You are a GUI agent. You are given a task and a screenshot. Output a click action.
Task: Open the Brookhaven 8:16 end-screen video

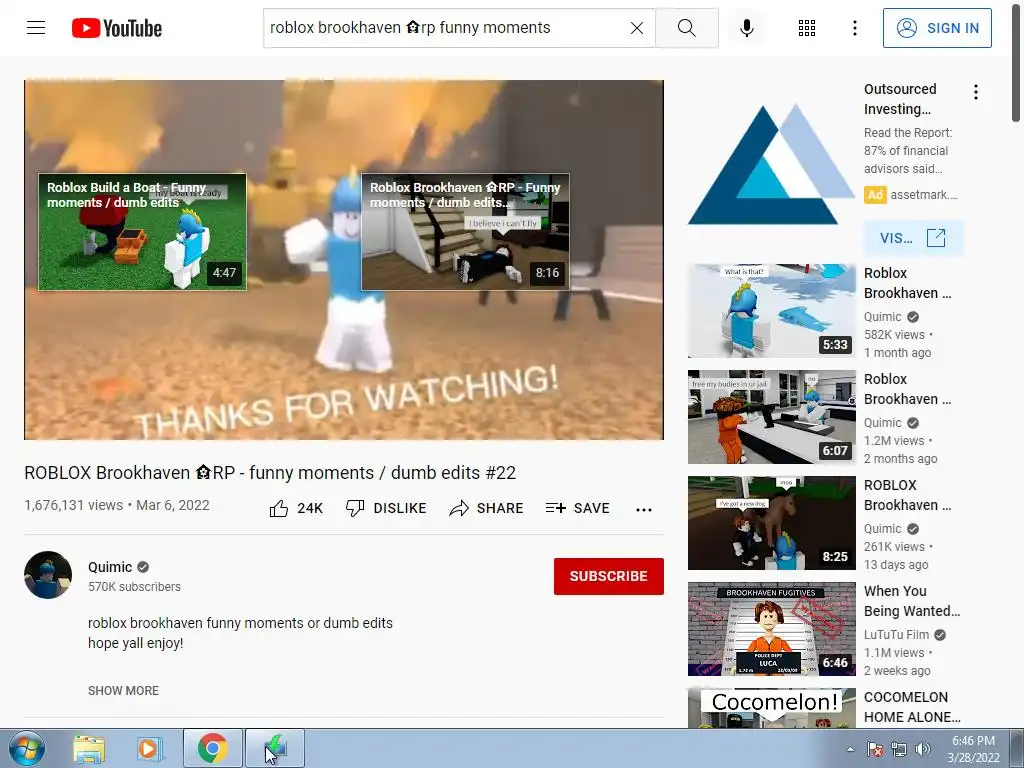[465, 232]
